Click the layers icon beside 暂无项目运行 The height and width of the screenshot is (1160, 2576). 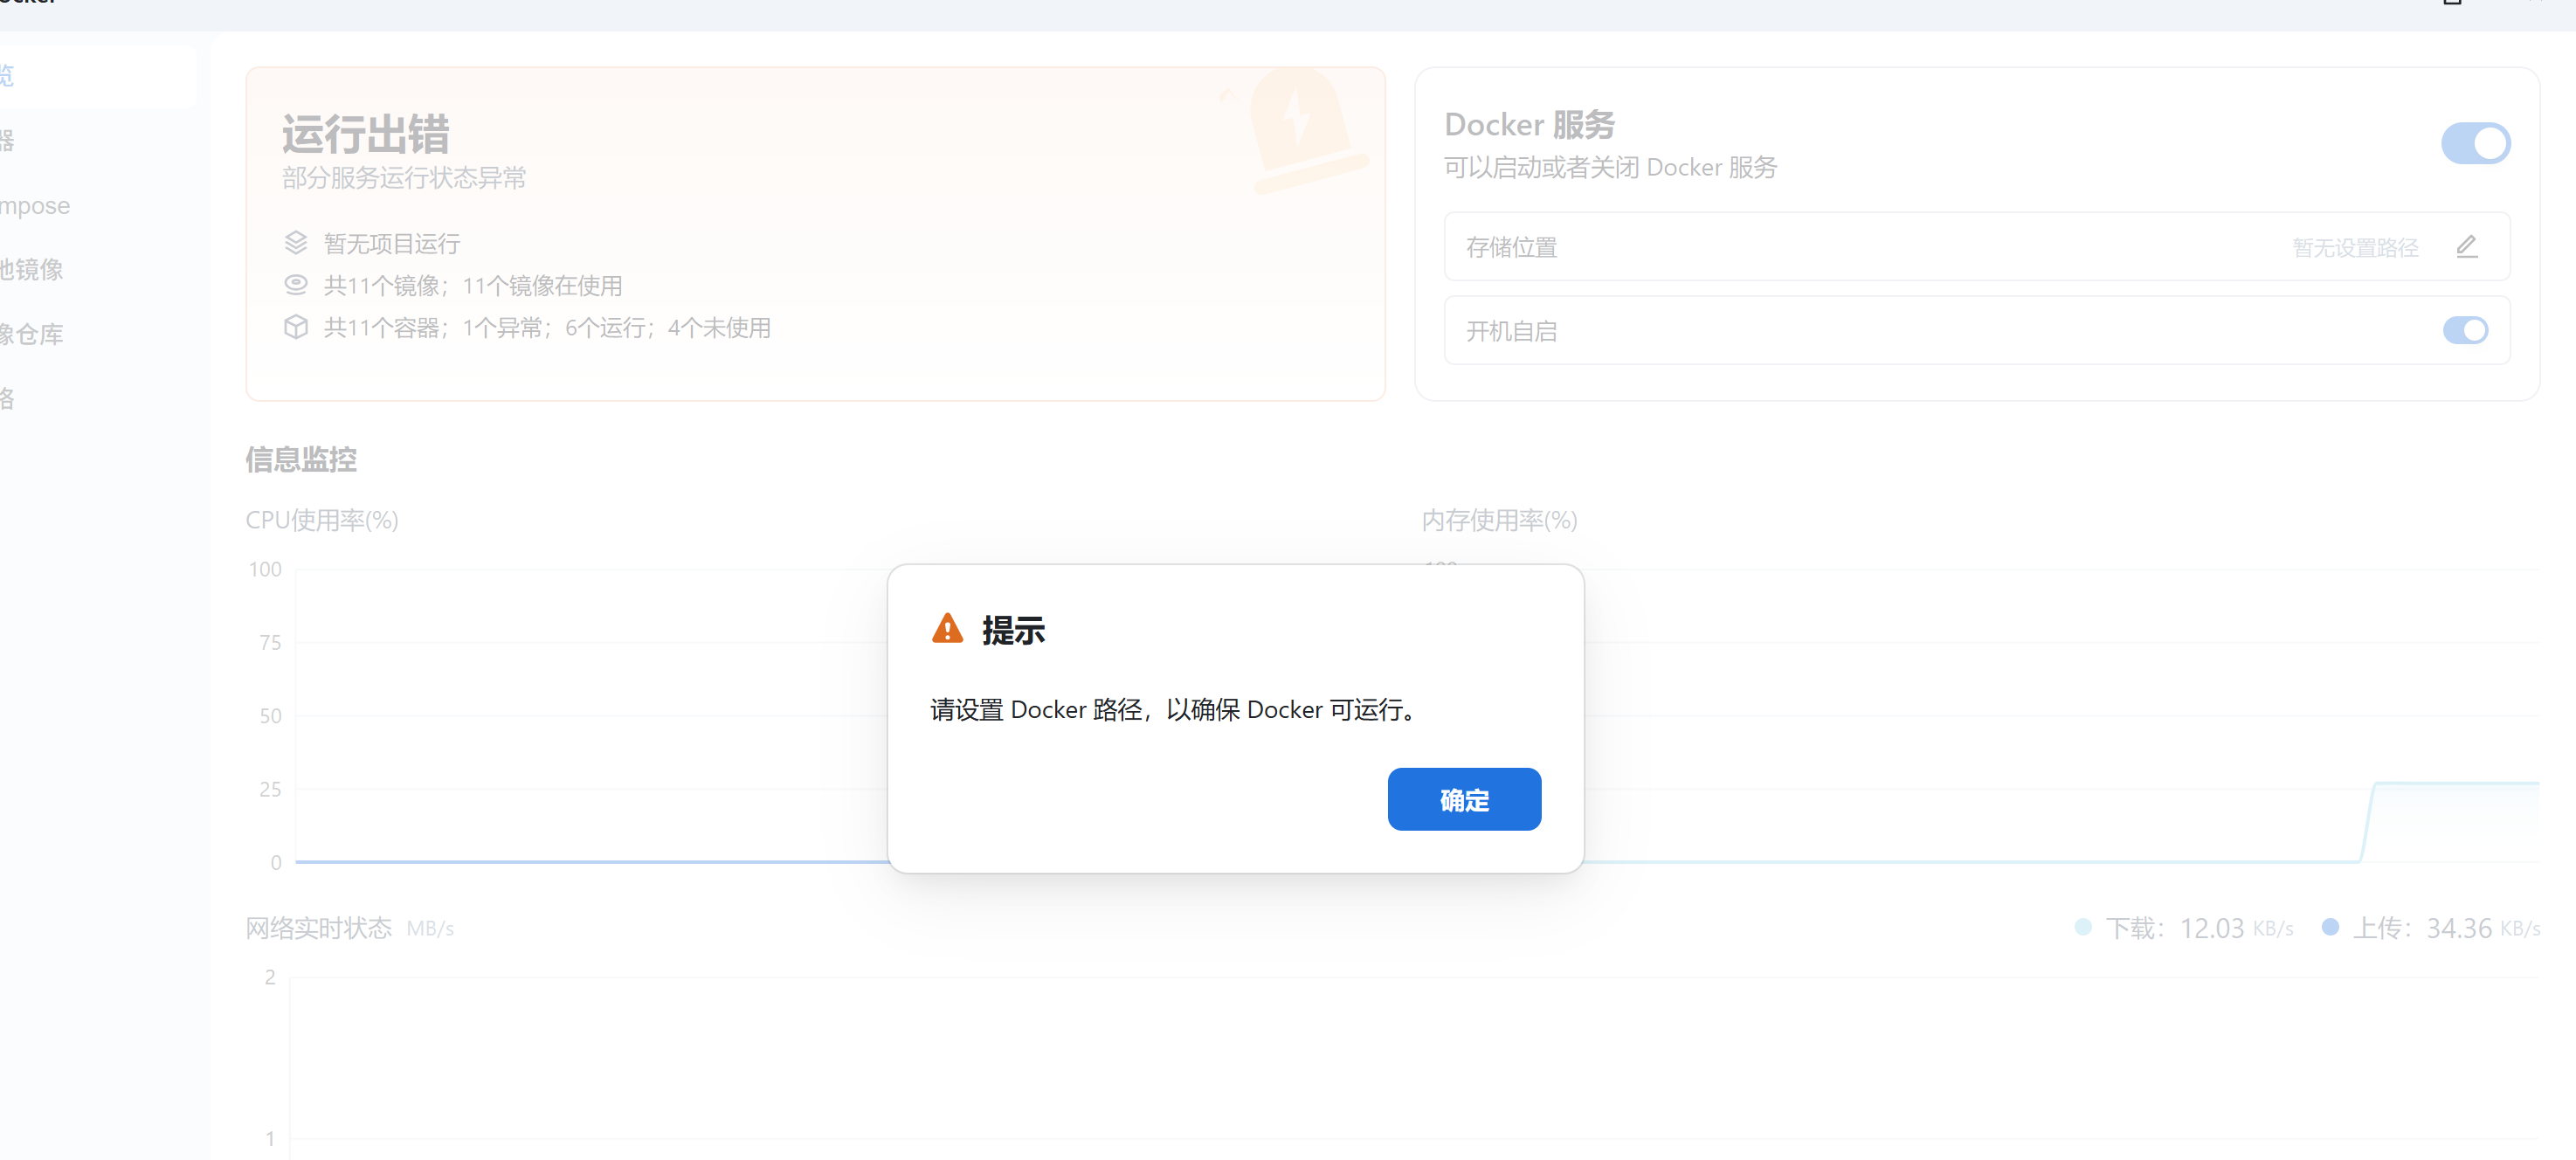(x=296, y=243)
